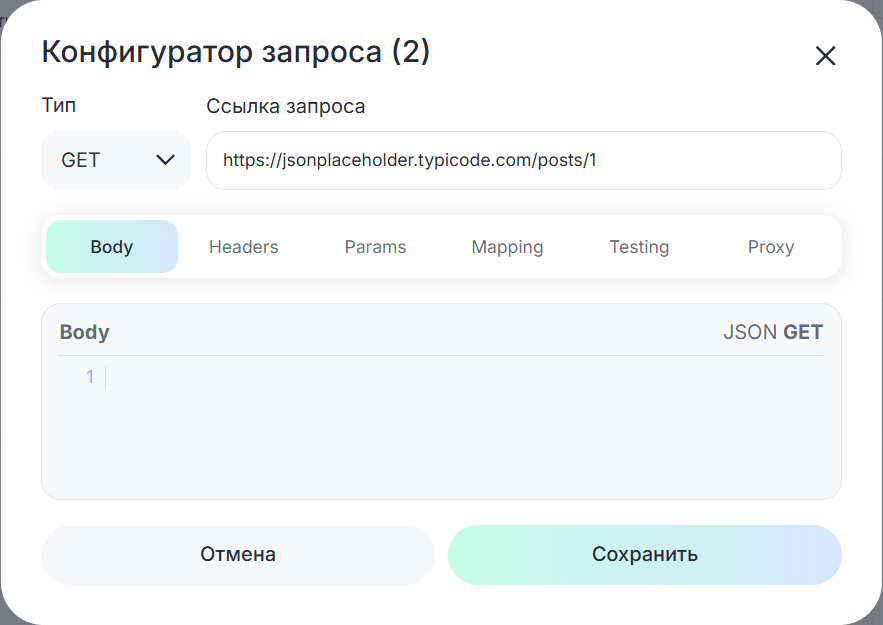This screenshot has width=883, height=625.
Task: Open the GET request type dropdown
Action: click(x=115, y=160)
